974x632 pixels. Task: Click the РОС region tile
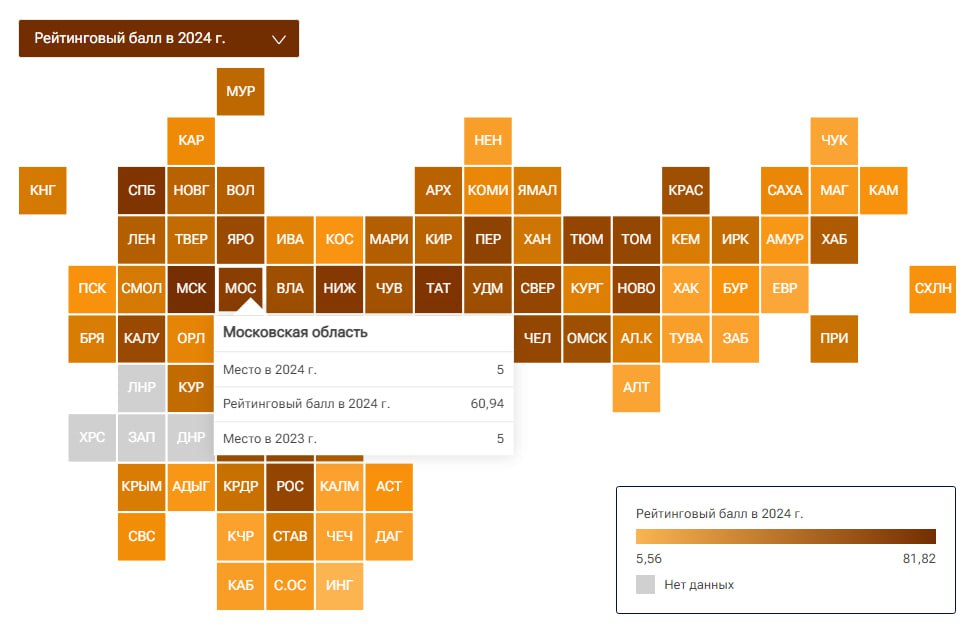(290, 487)
